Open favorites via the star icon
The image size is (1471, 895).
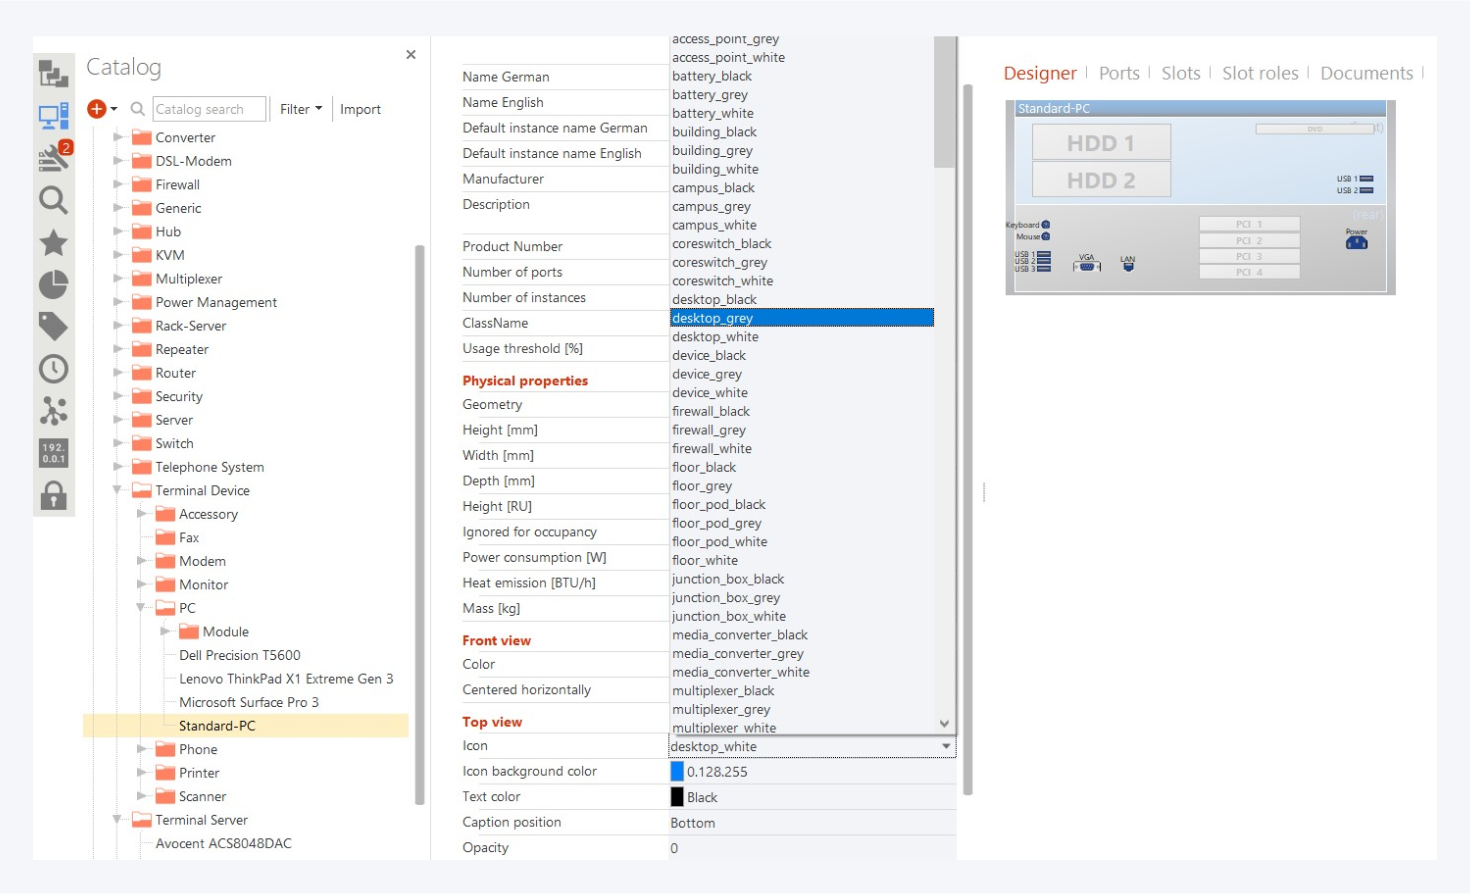[x=53, y=242]
